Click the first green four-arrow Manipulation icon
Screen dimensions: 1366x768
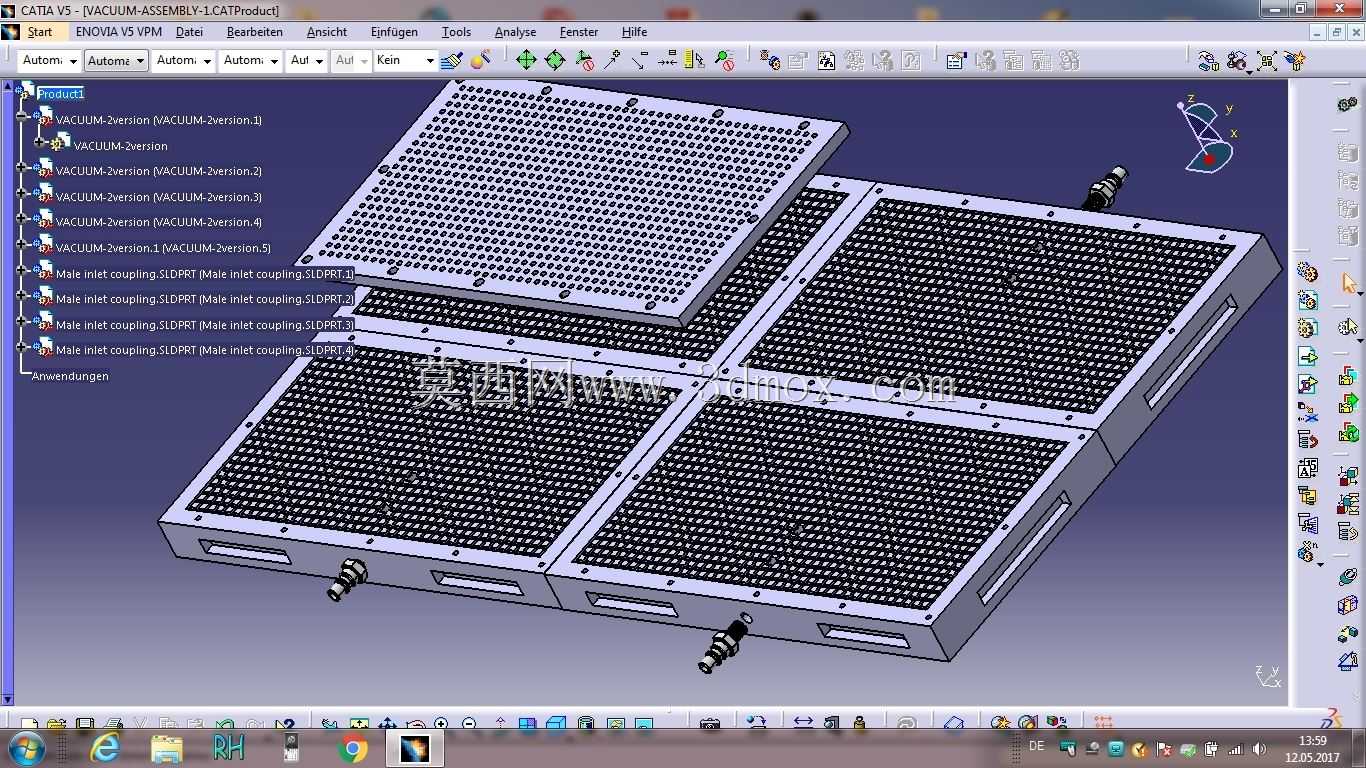point(526,61)
